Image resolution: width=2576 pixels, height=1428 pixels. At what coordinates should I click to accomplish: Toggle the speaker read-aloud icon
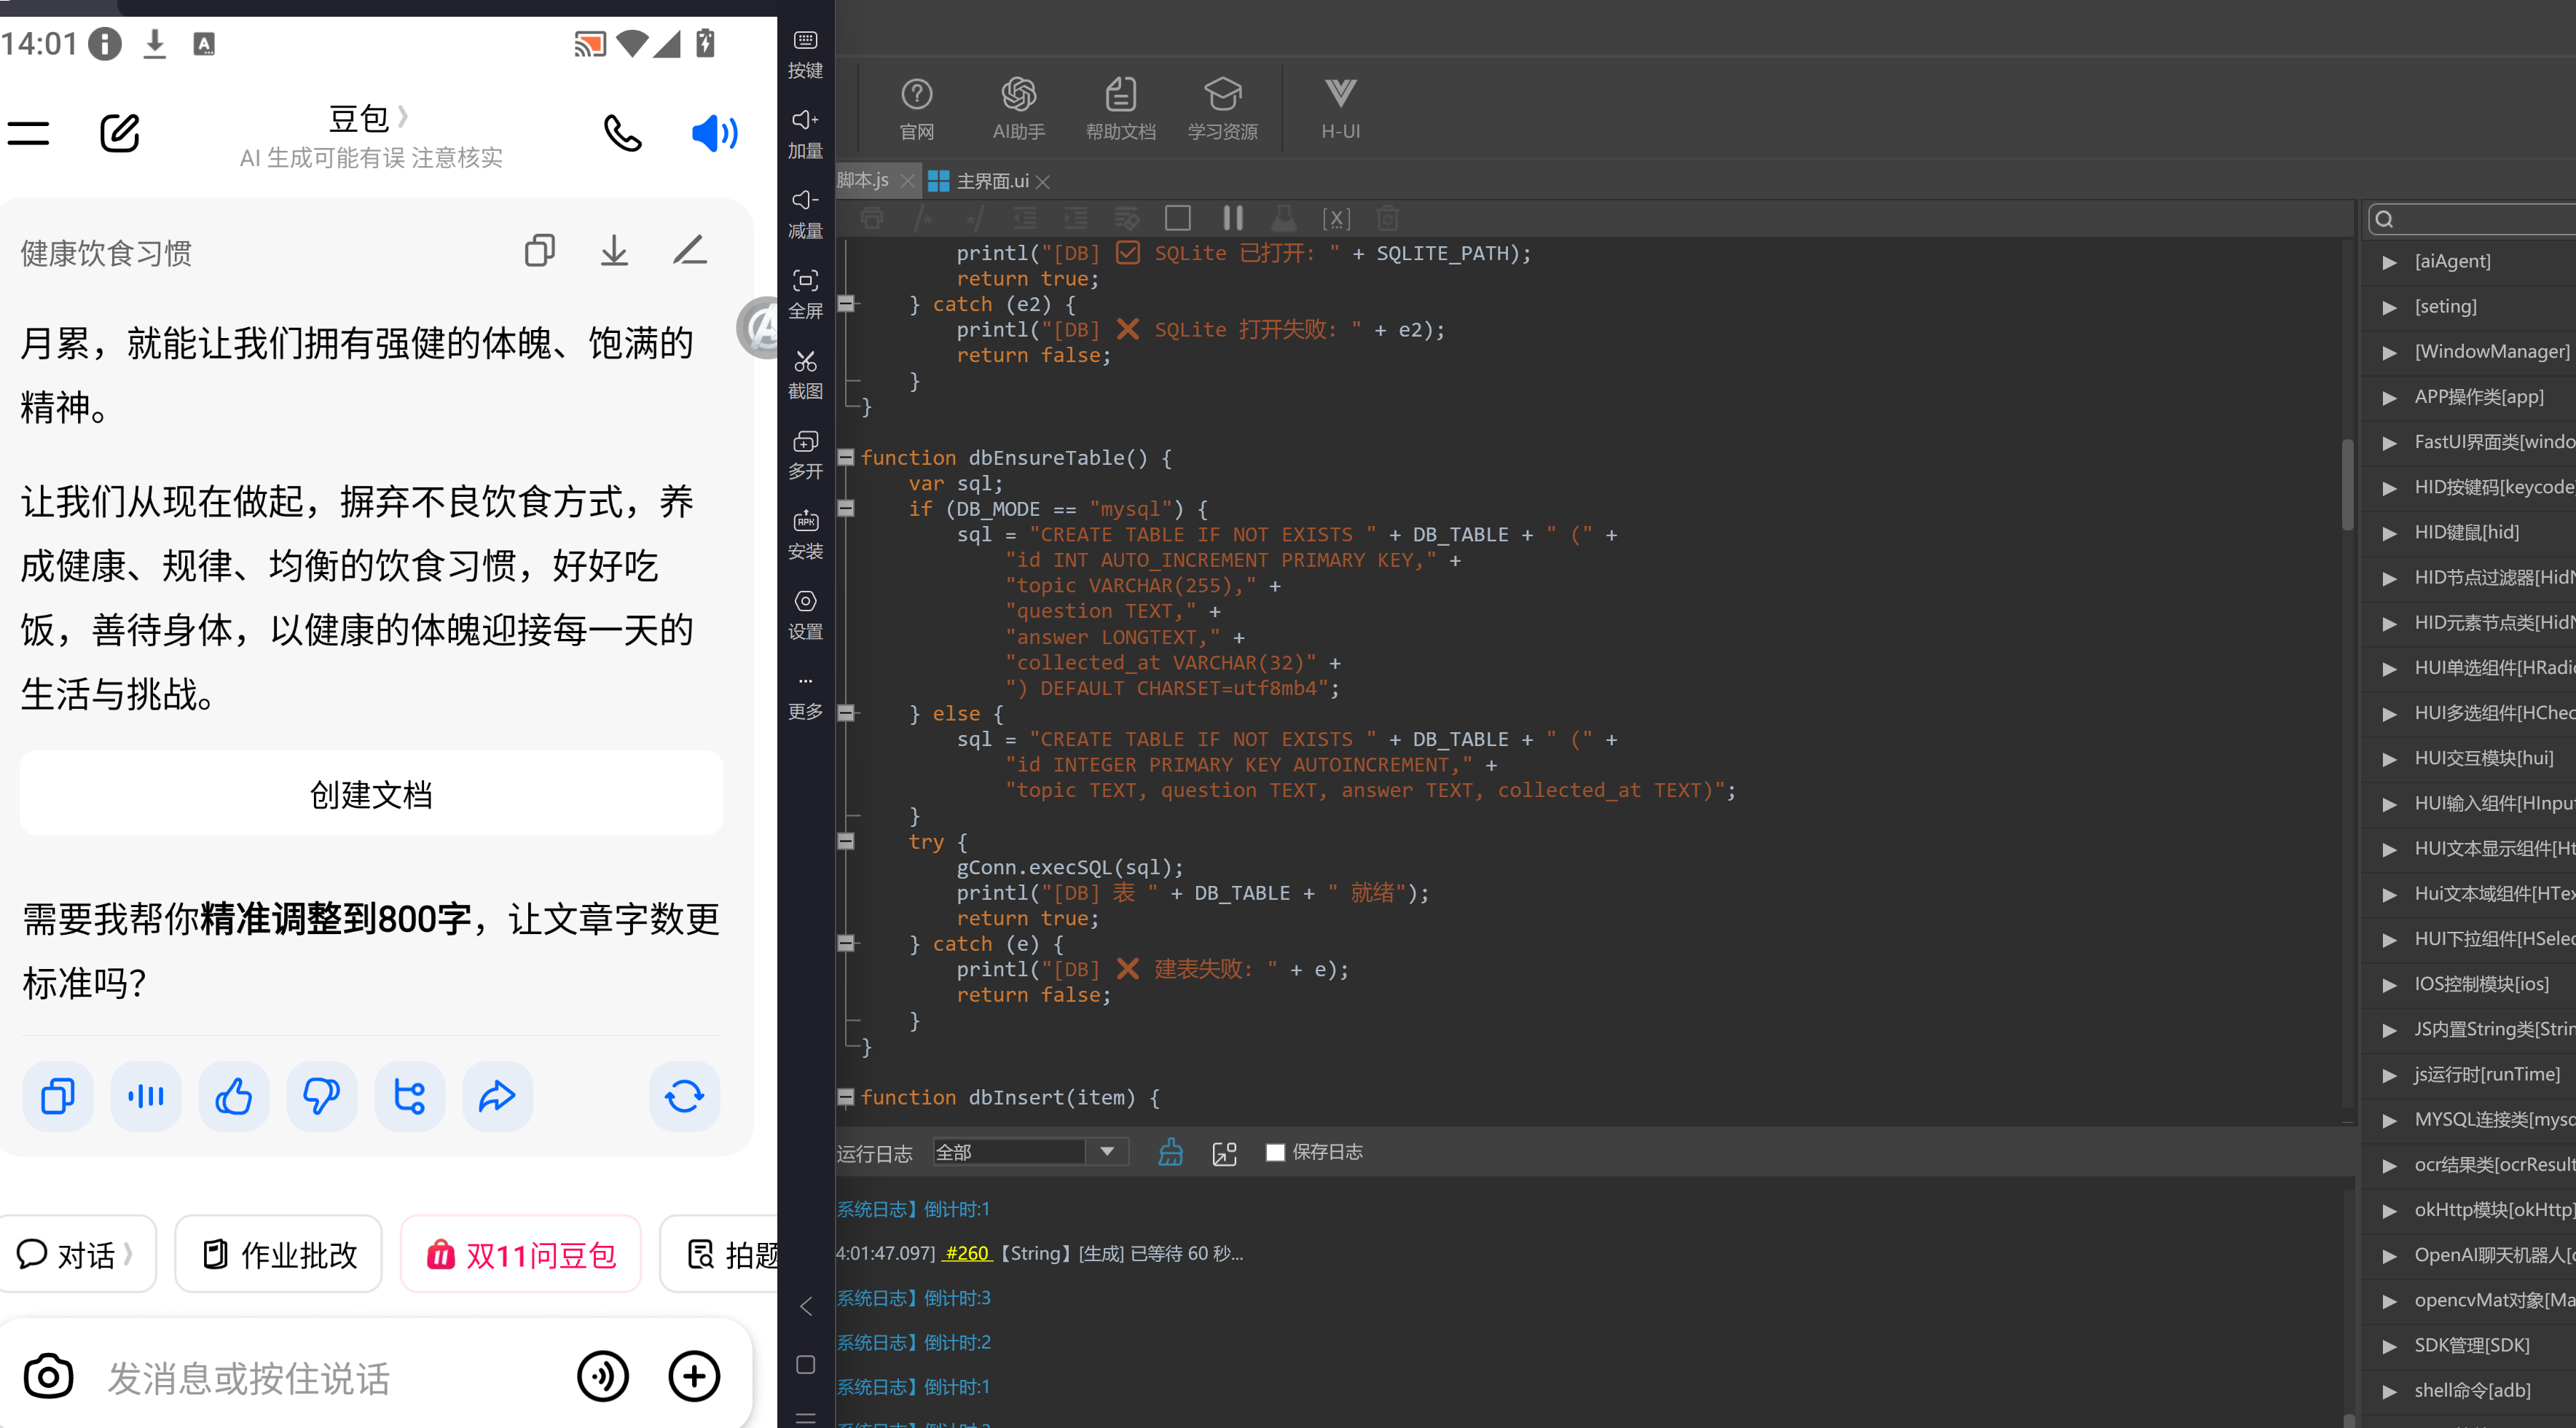coord(714,133)
